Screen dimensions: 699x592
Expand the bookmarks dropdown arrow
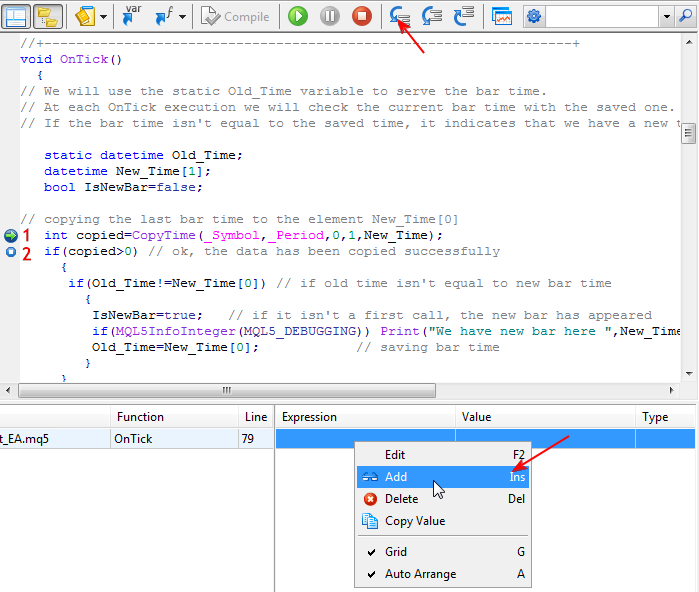tap(103, 17)
